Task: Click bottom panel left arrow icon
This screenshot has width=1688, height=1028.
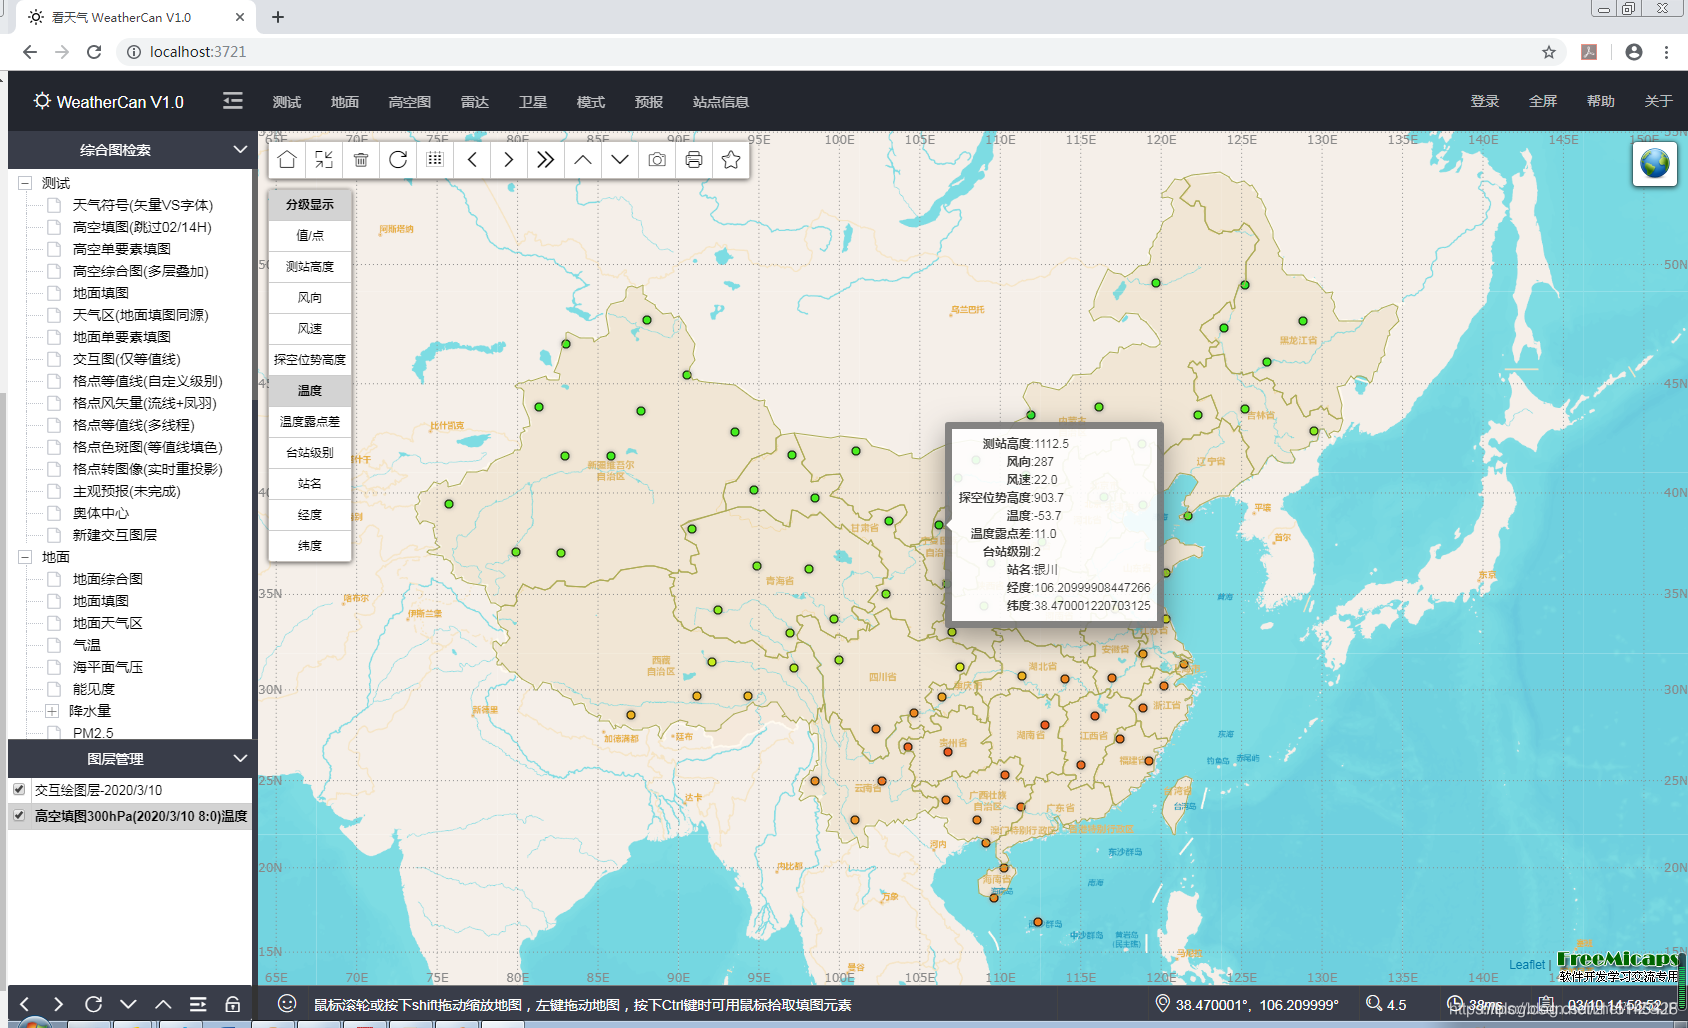Action: click(25, 1004)
